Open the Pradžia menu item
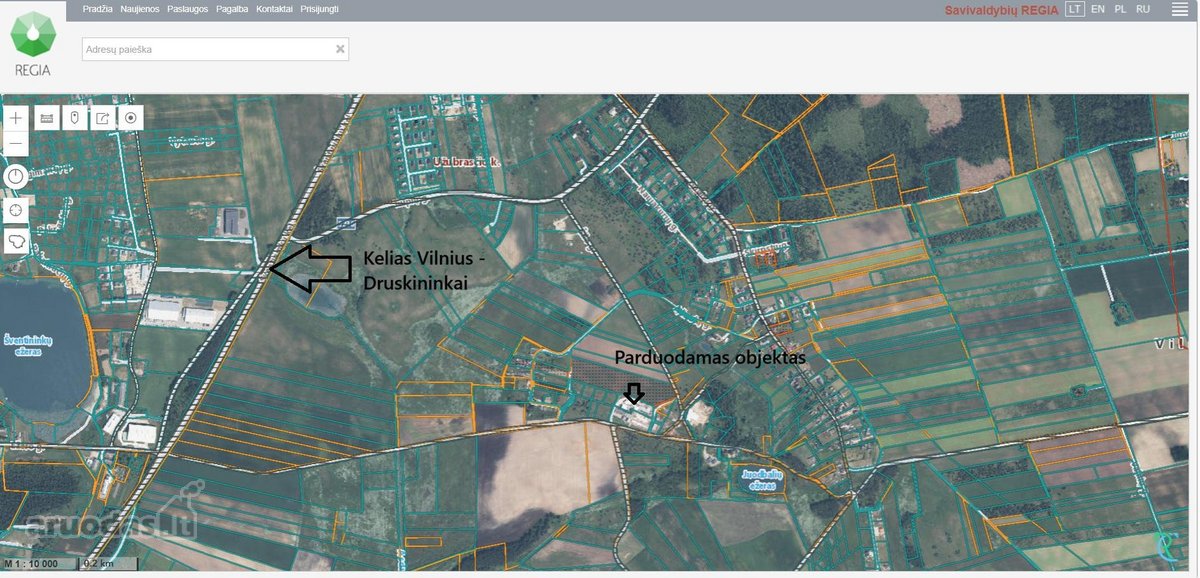 point(97,9)
